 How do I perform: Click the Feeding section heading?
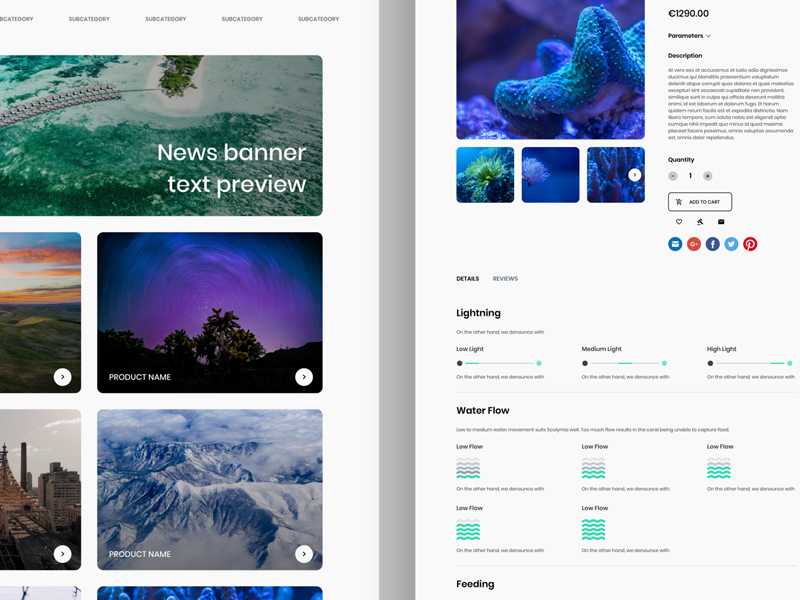pos(475,584)
